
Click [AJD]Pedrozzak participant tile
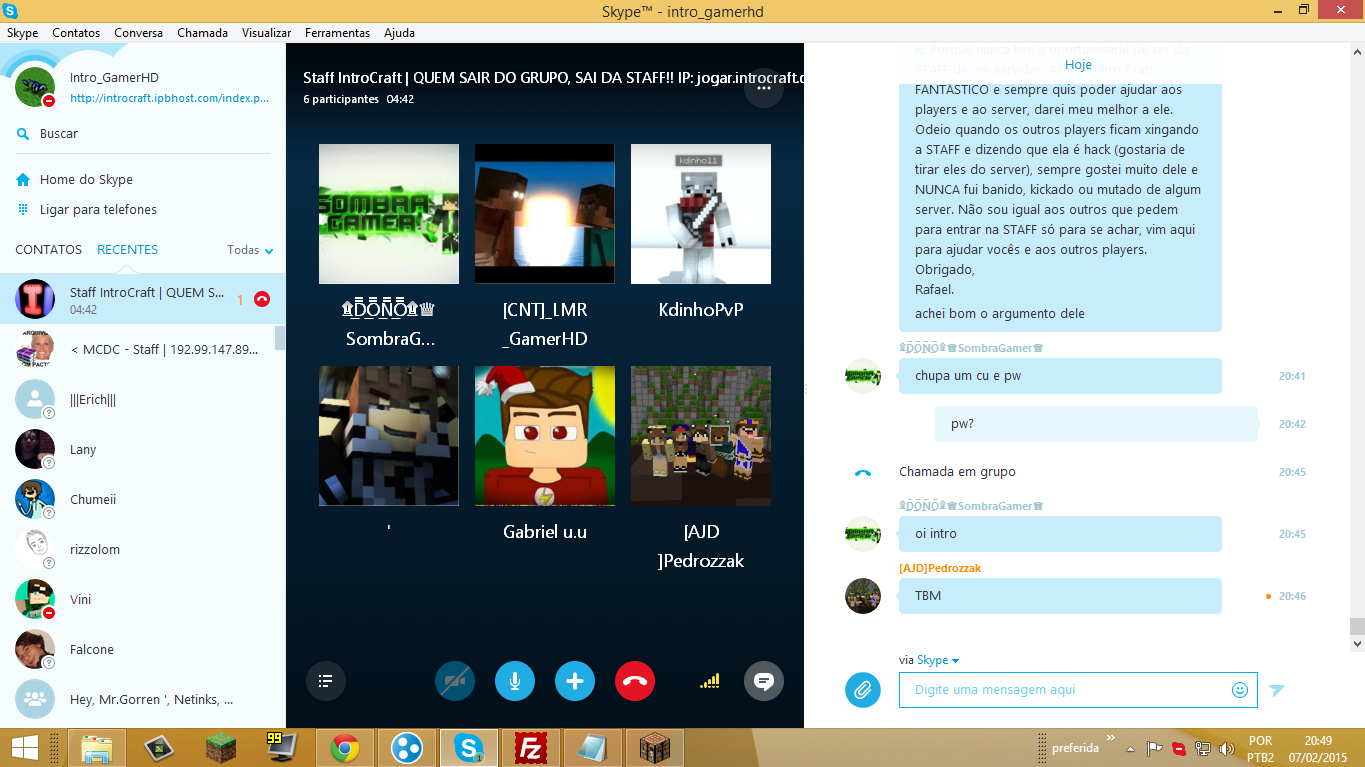pos(701,436)
